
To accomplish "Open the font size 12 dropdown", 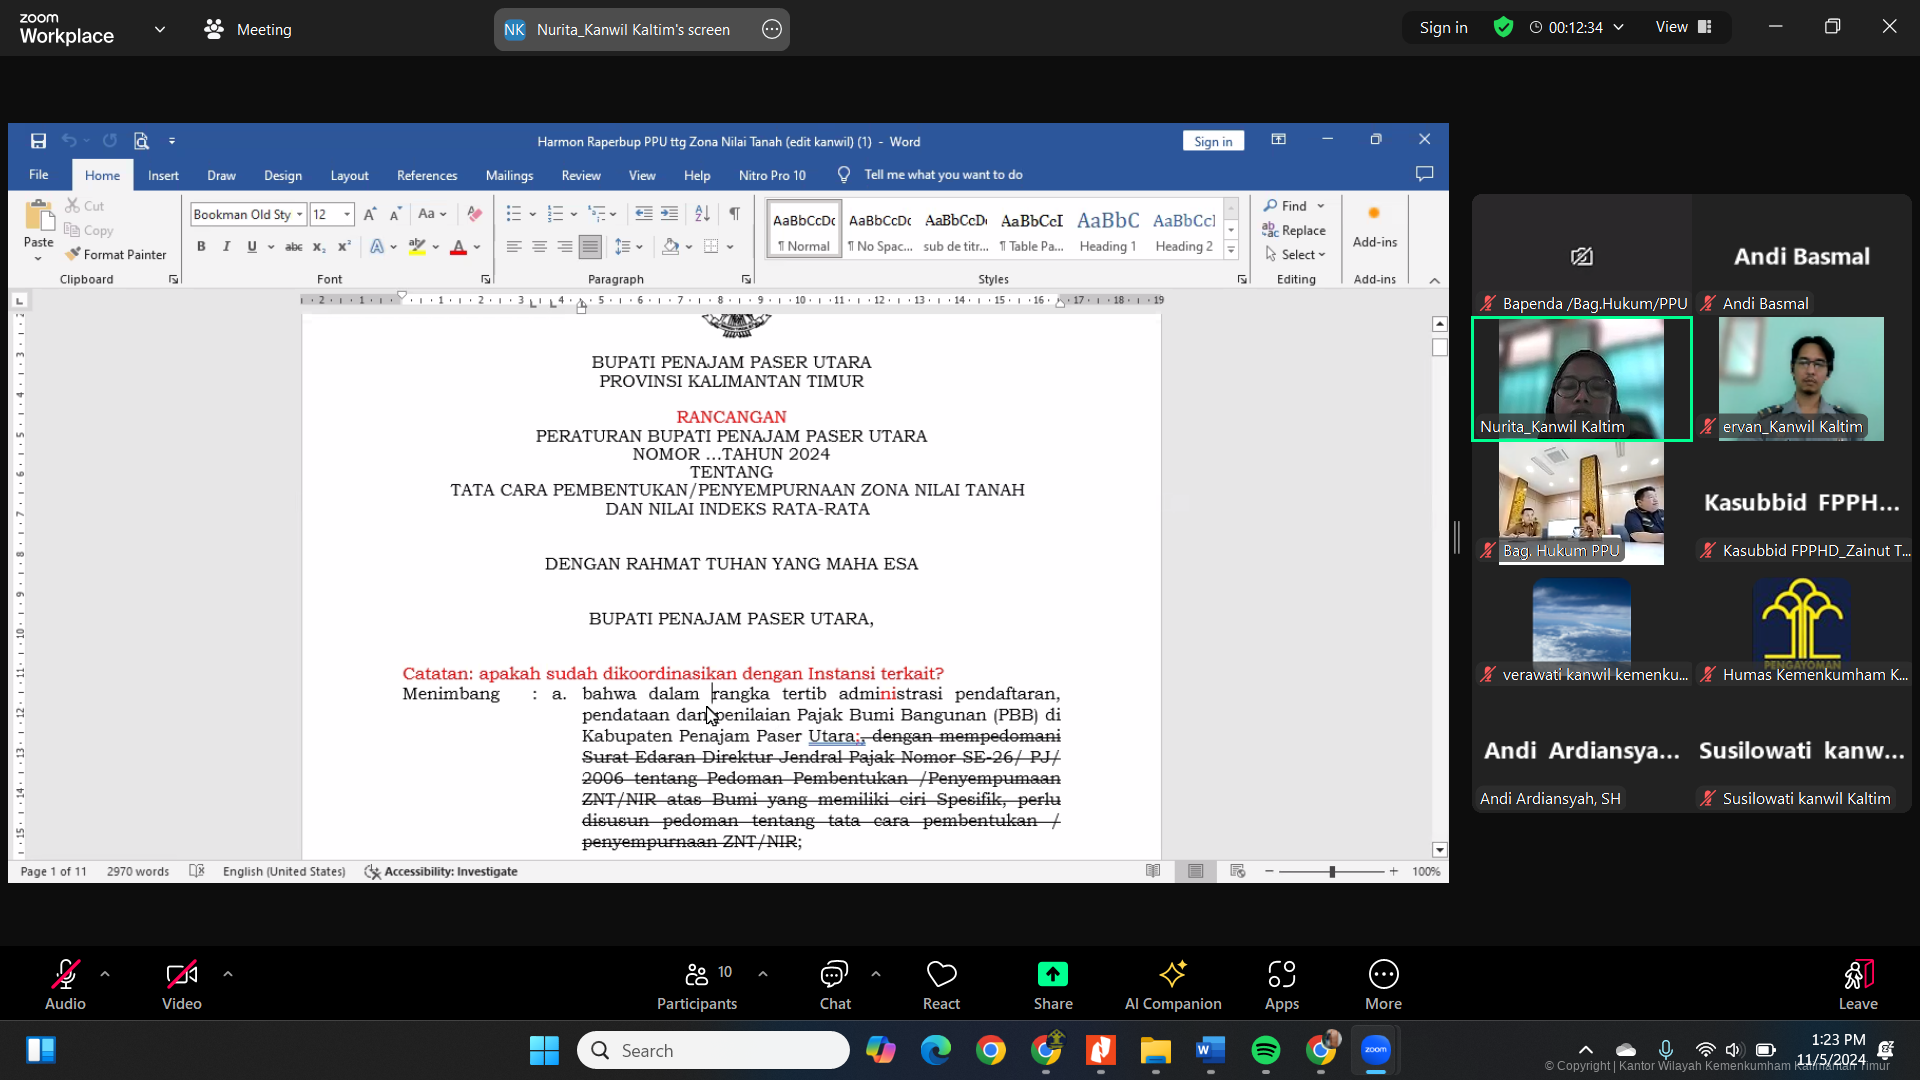I will coord(347,214).
